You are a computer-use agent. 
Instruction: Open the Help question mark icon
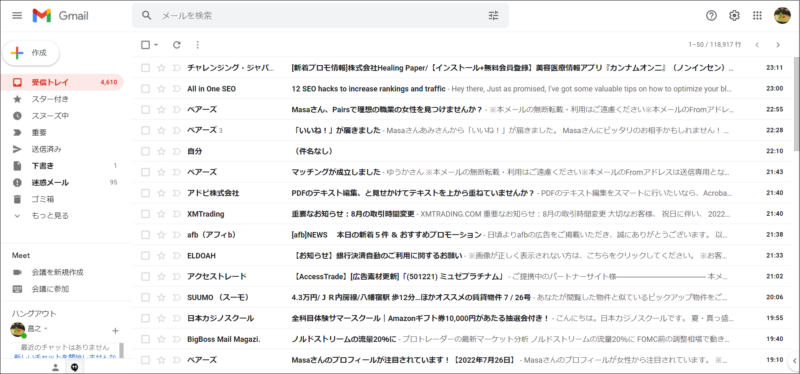point(711,15)
